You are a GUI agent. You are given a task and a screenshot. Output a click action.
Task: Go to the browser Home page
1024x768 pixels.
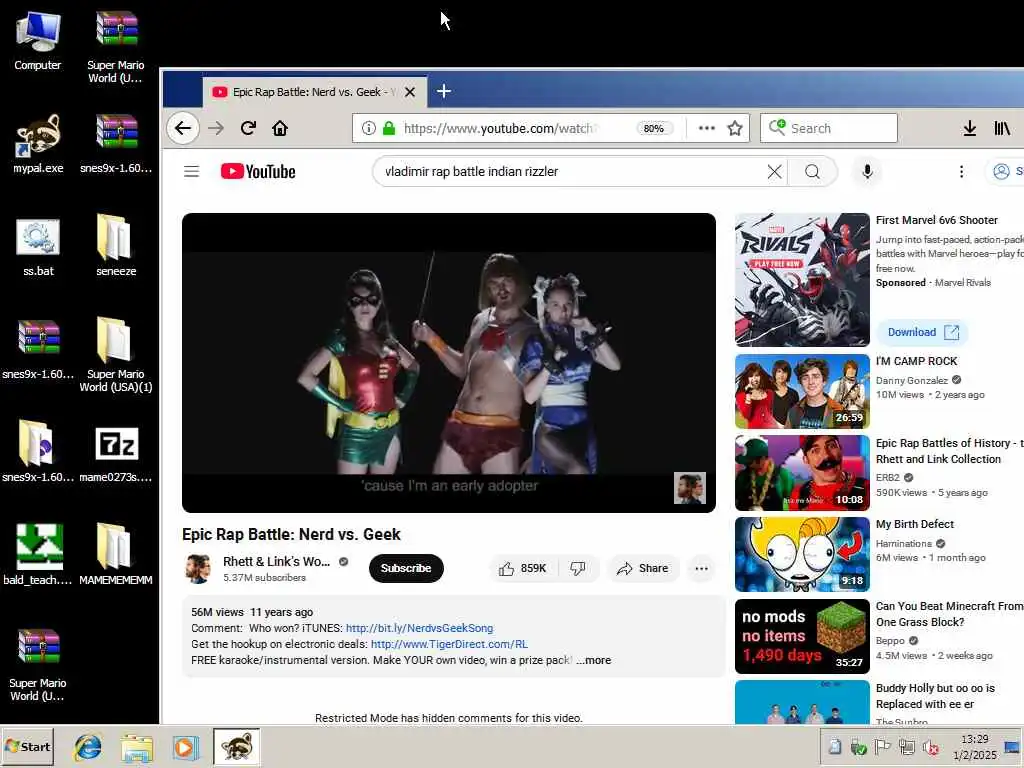(280, 128)
